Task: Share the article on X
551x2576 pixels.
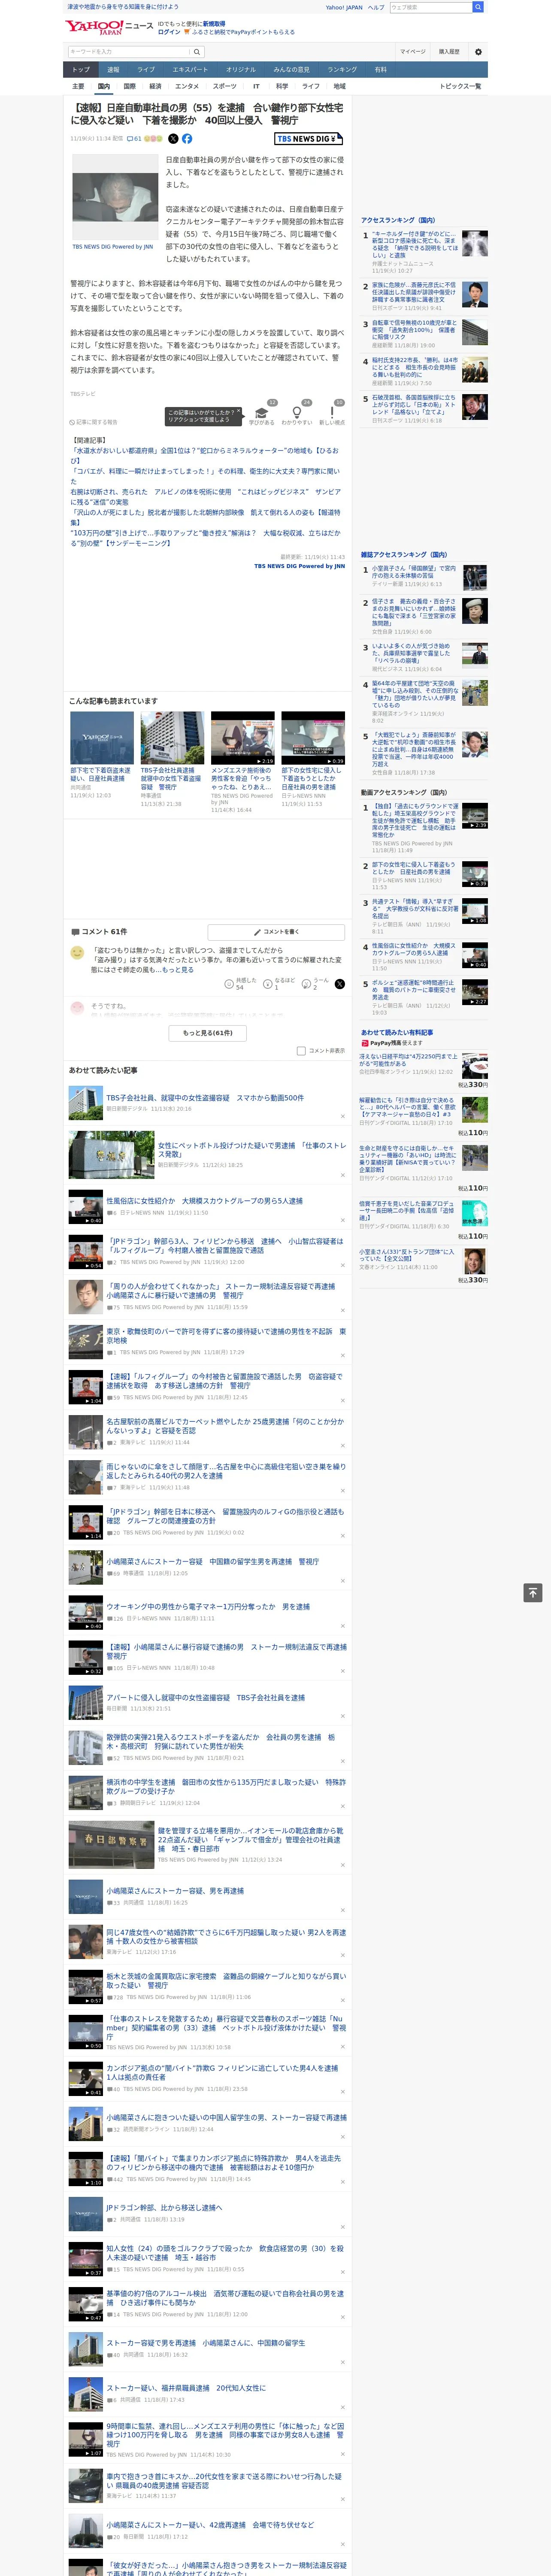Action: (x=173, y=139)
